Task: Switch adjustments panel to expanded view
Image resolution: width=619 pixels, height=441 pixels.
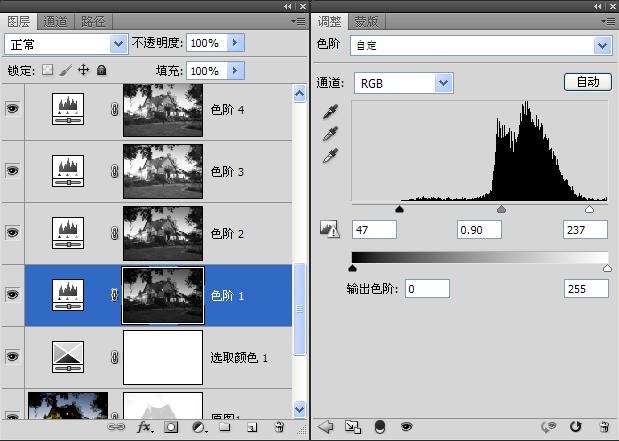Action: (353, 426)
